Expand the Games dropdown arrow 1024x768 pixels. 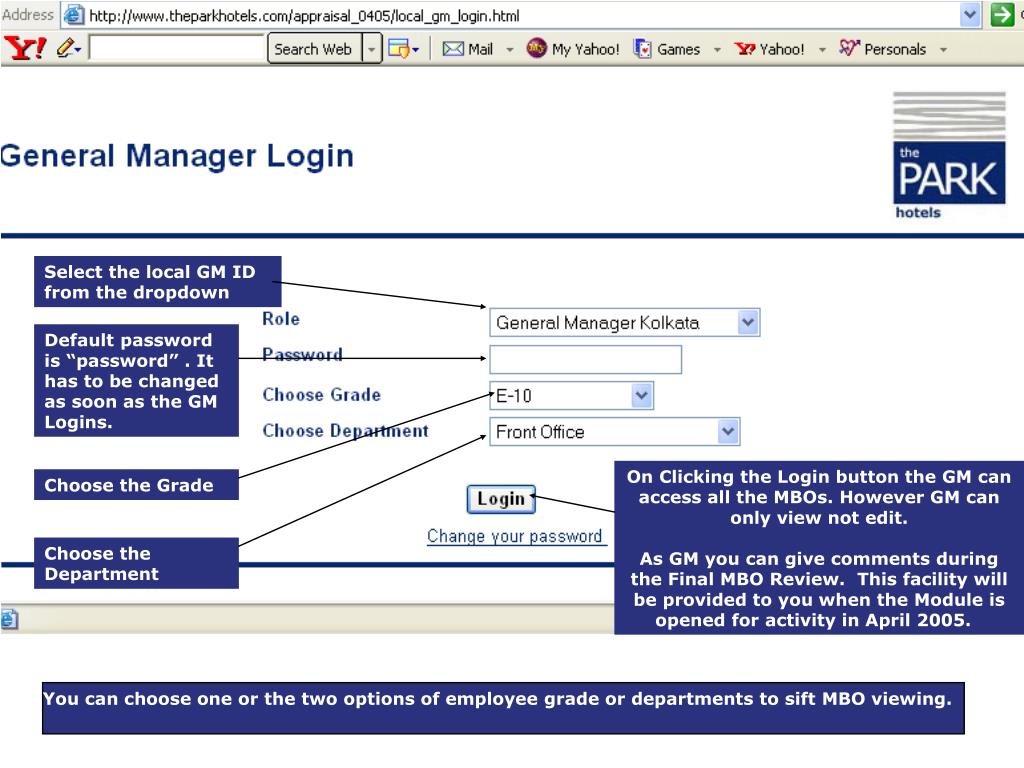(x=717, y=50)
